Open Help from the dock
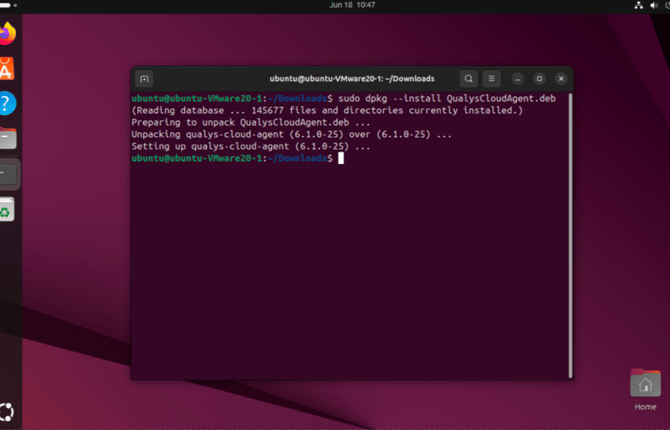The height and width of the screenshot is (430, 670). click(7, 103)
